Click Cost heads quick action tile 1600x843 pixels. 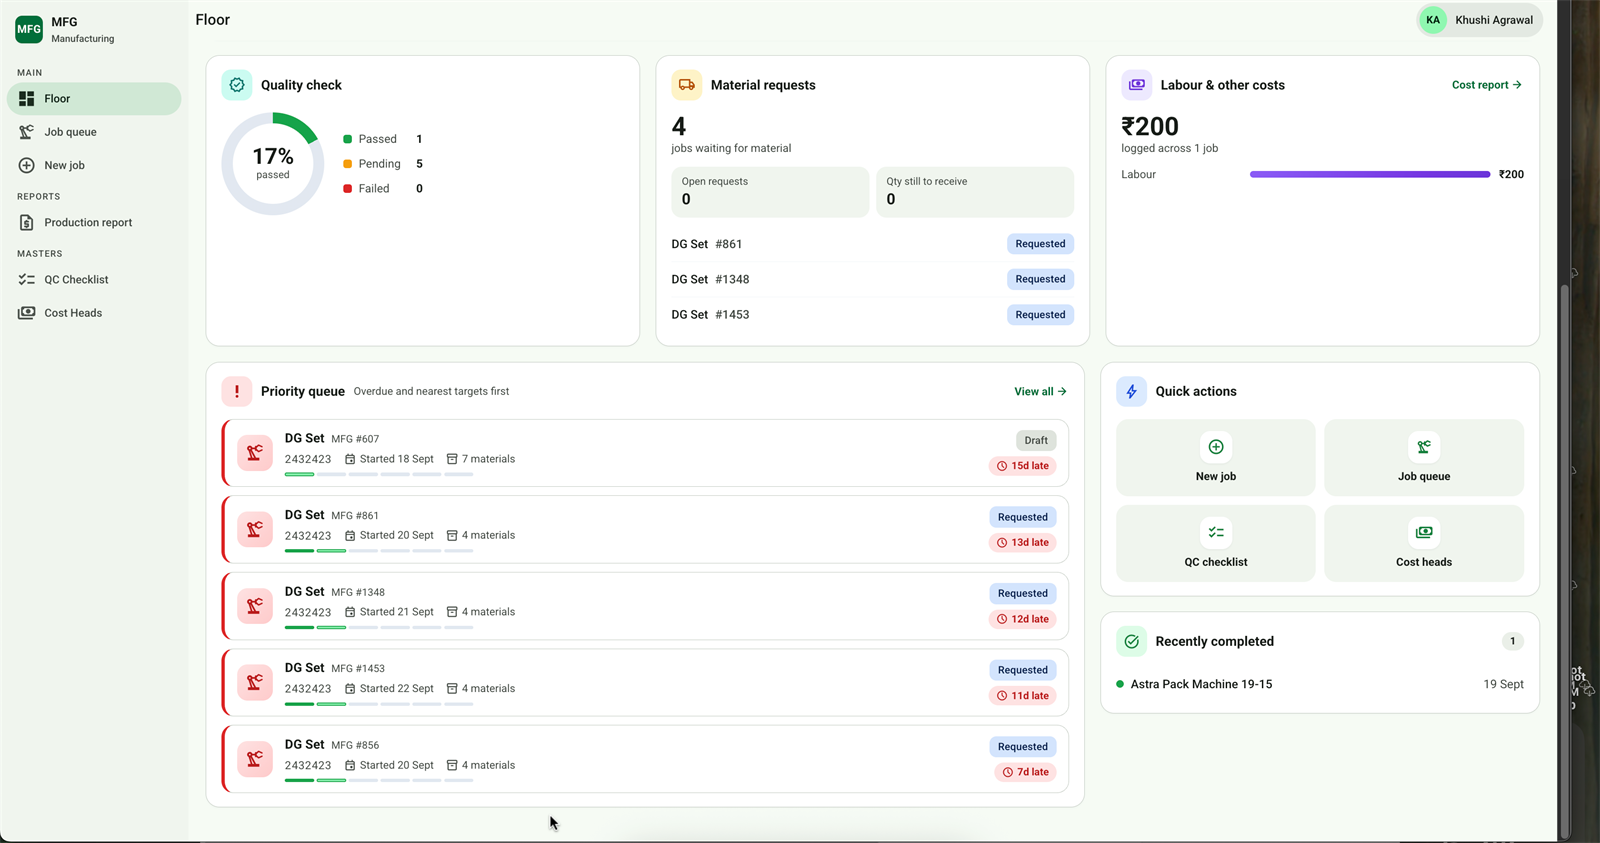(x=1424, y=543)
